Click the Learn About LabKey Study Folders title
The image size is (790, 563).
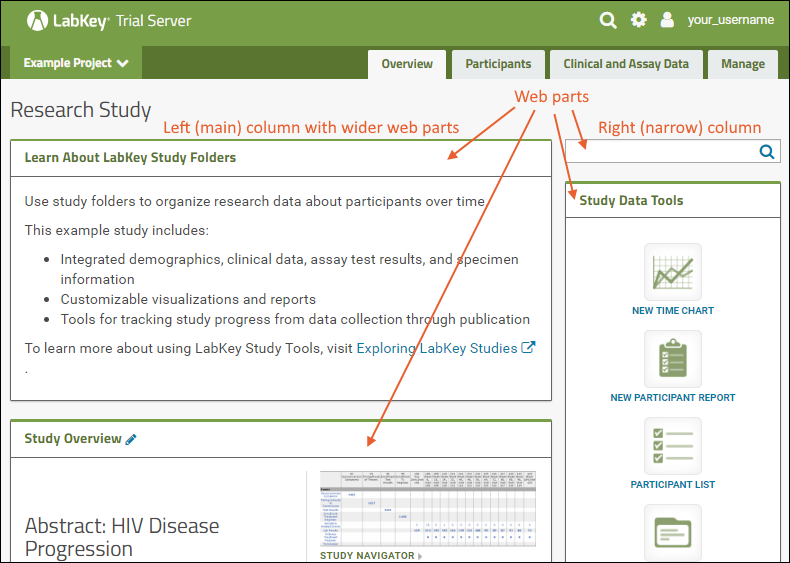coord(130,158)
